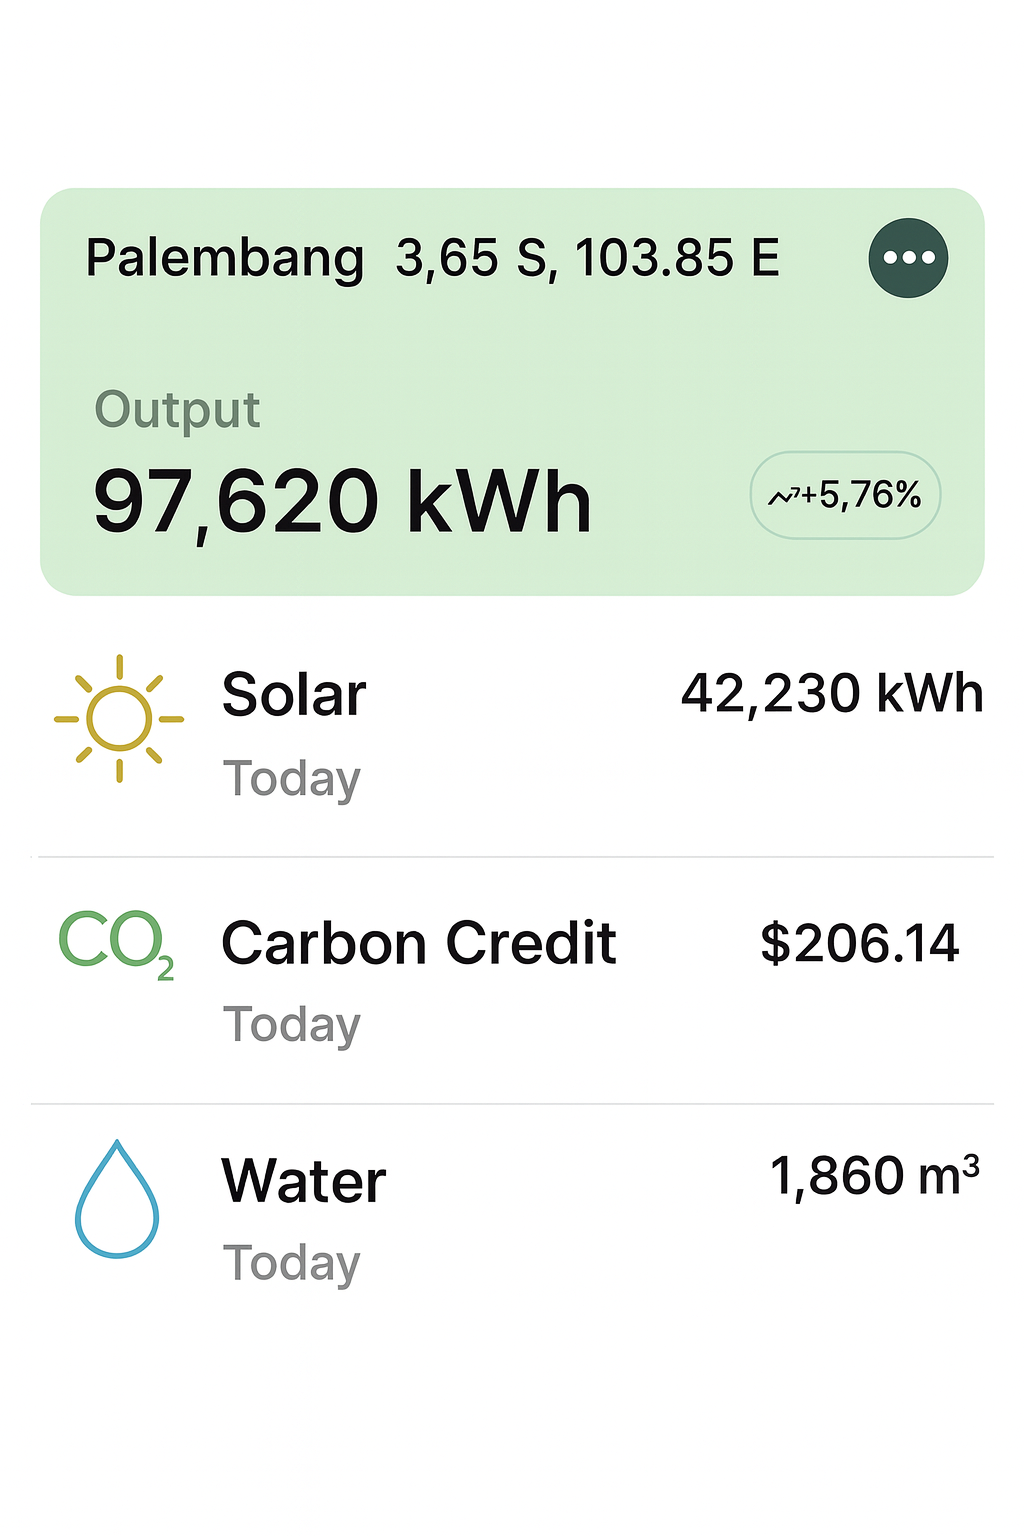
Task: Click the 3,65 S, 103.85 E coordinates
Action: pos(587,258)
